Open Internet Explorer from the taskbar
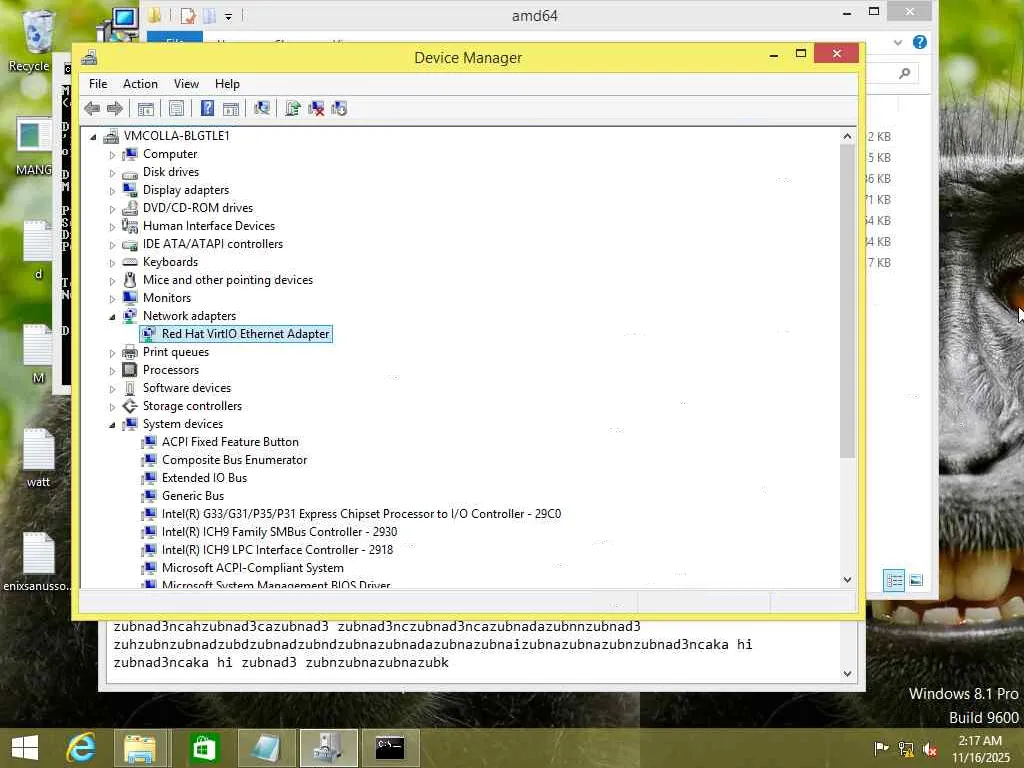This screenshot has width=1024, height=768. [81, 748]
